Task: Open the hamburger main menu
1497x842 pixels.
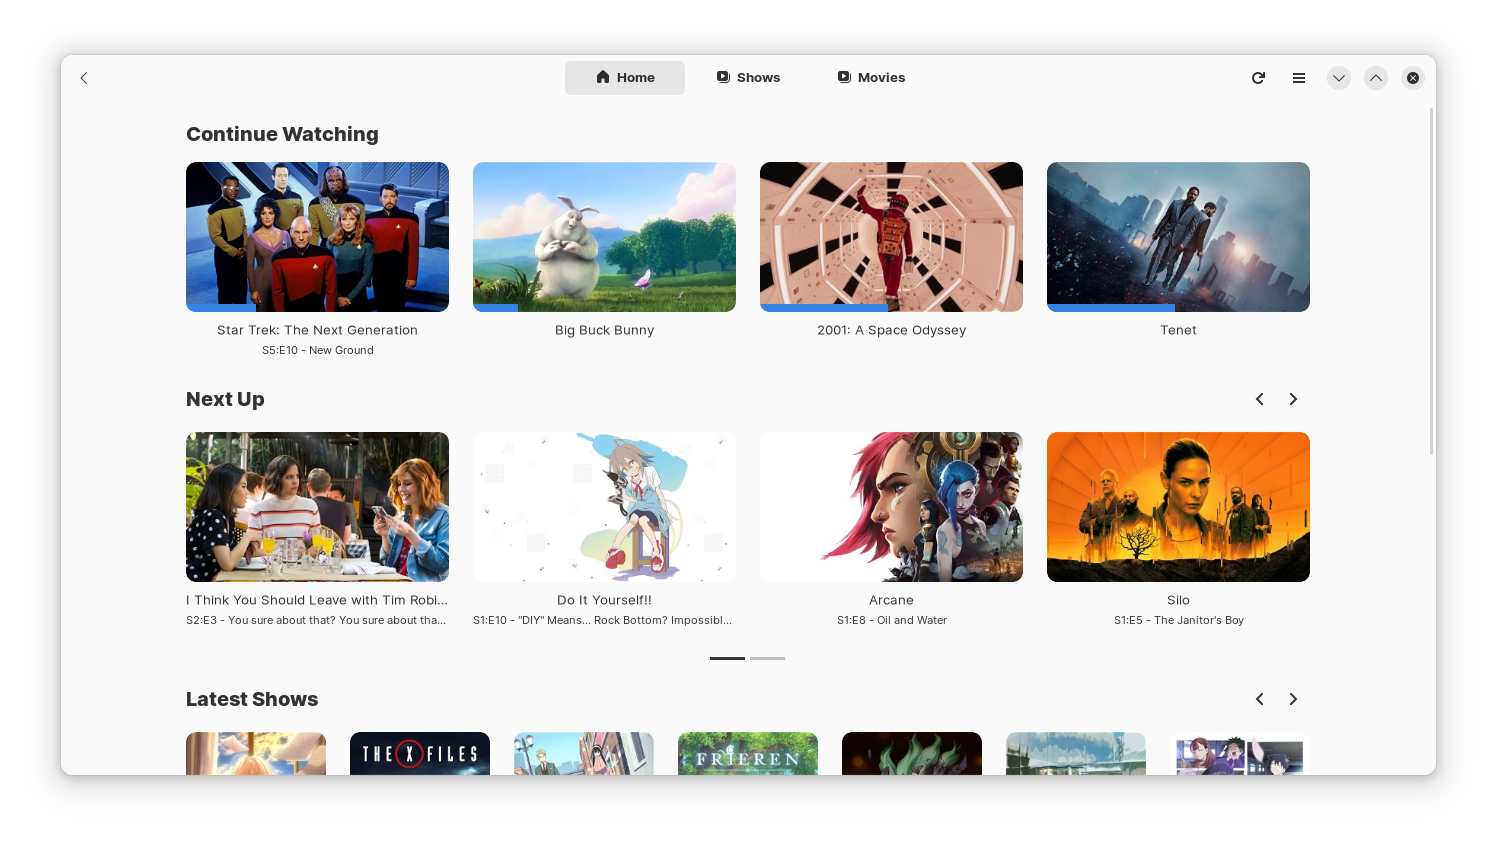Action: tap(1298, 78)
